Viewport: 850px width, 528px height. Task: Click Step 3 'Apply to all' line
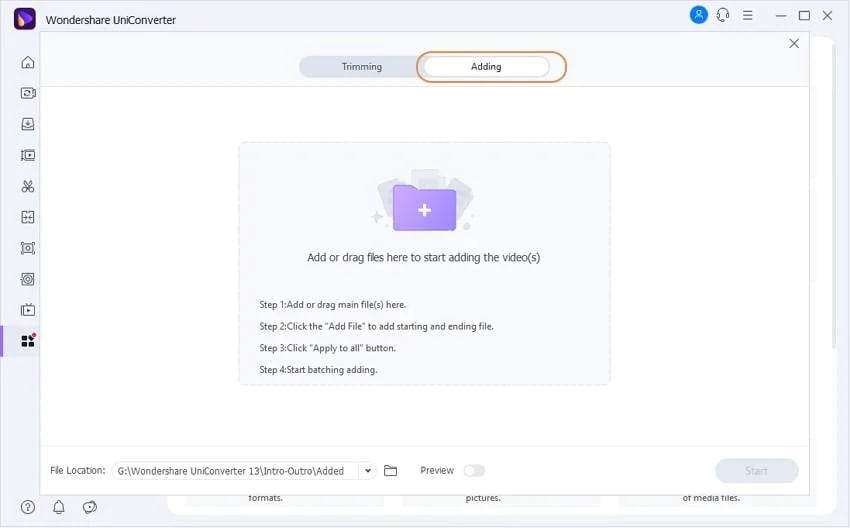point(327,348)
